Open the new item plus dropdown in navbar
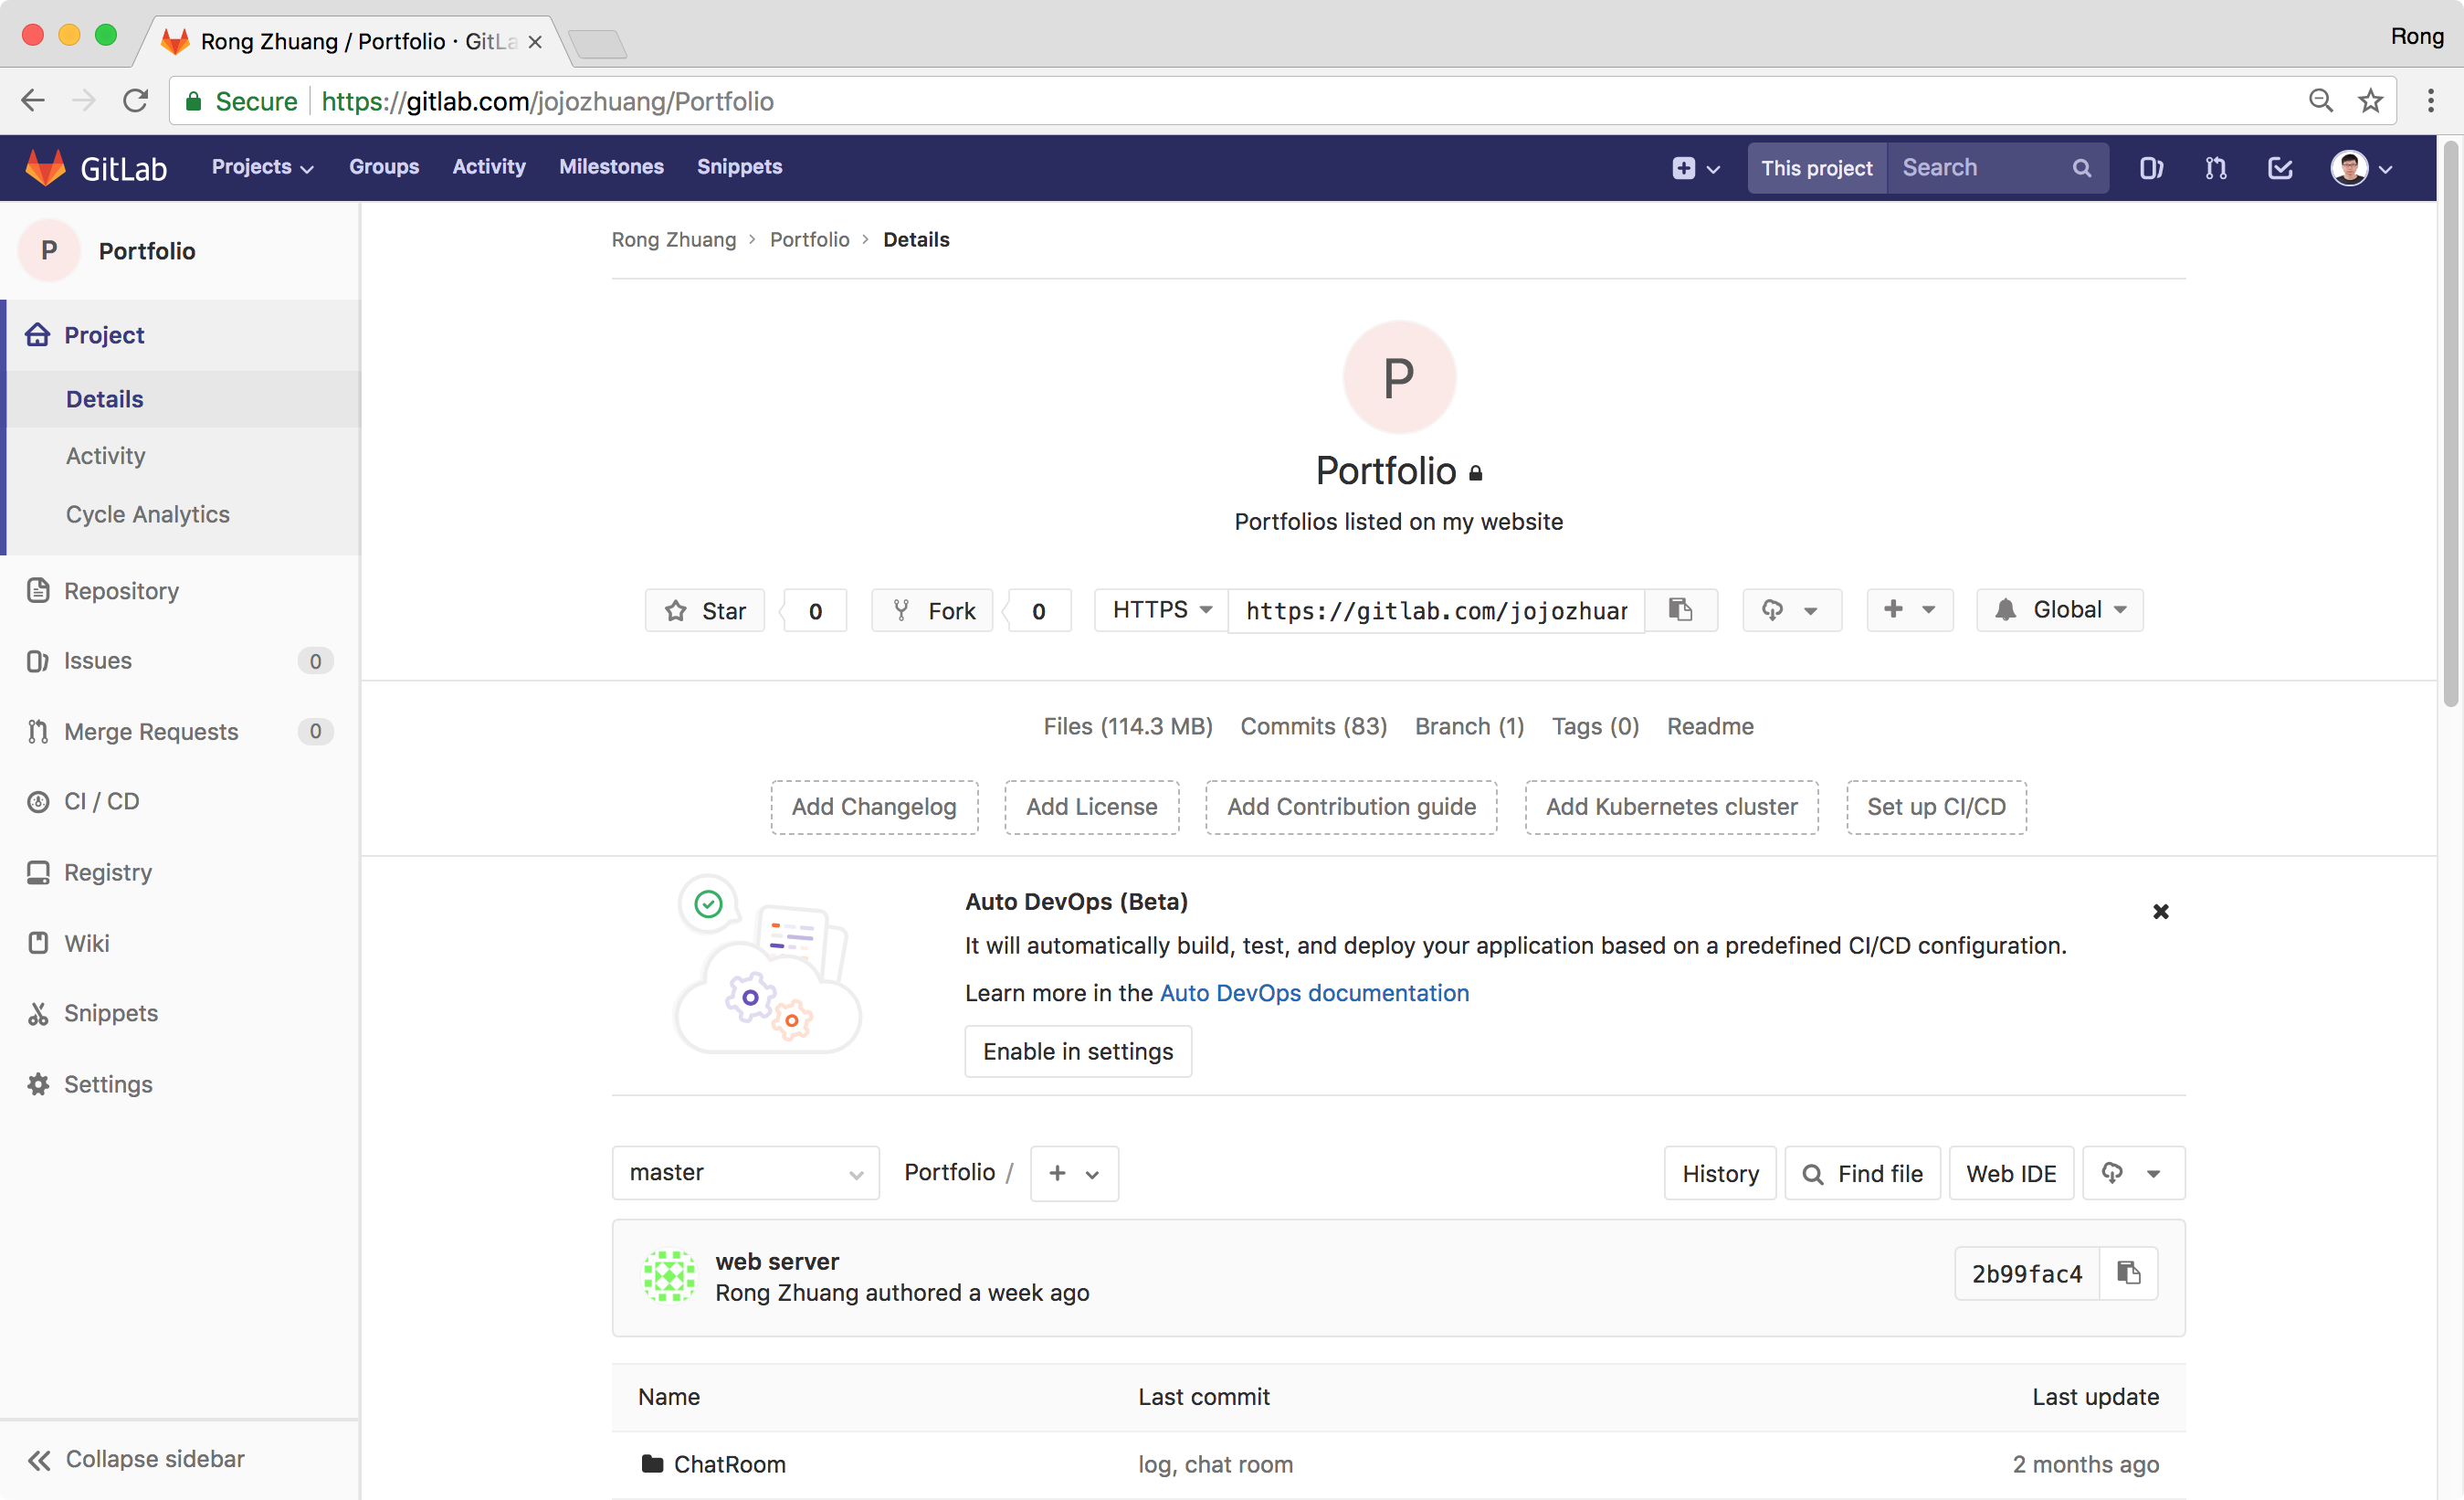Screen dimensions: 2464x1500 (x=1696, y=168)
